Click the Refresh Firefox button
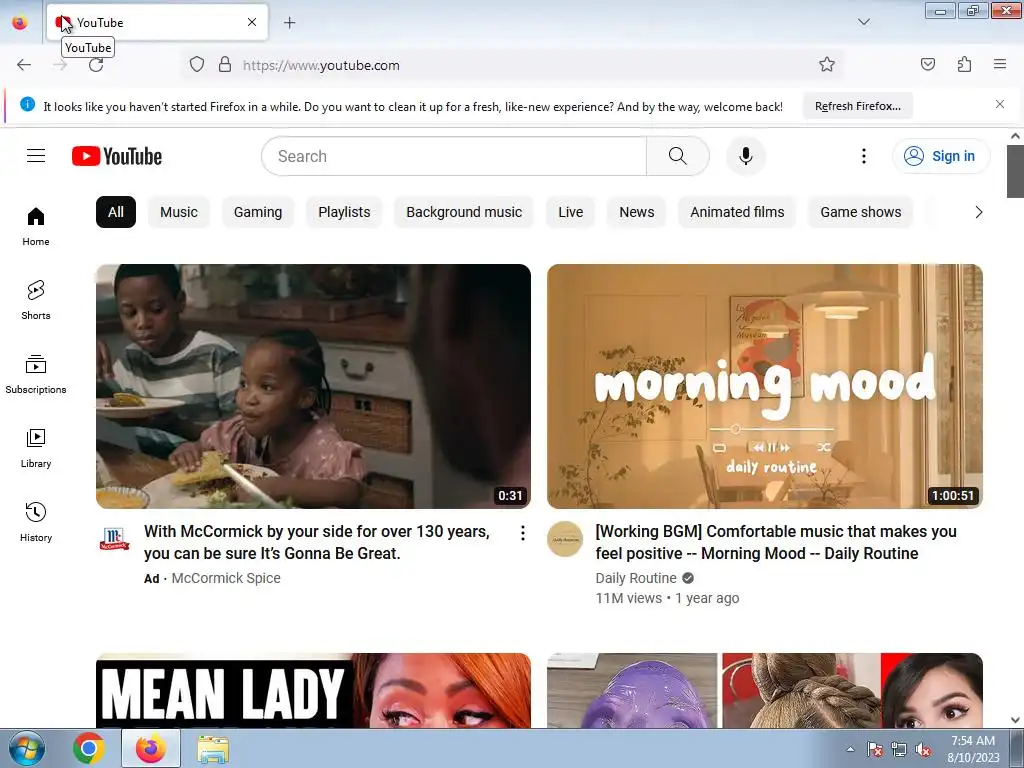Image resolution: width=1024 pixels, height=768 pixels. pyautogui.click(x=857, y=106)
